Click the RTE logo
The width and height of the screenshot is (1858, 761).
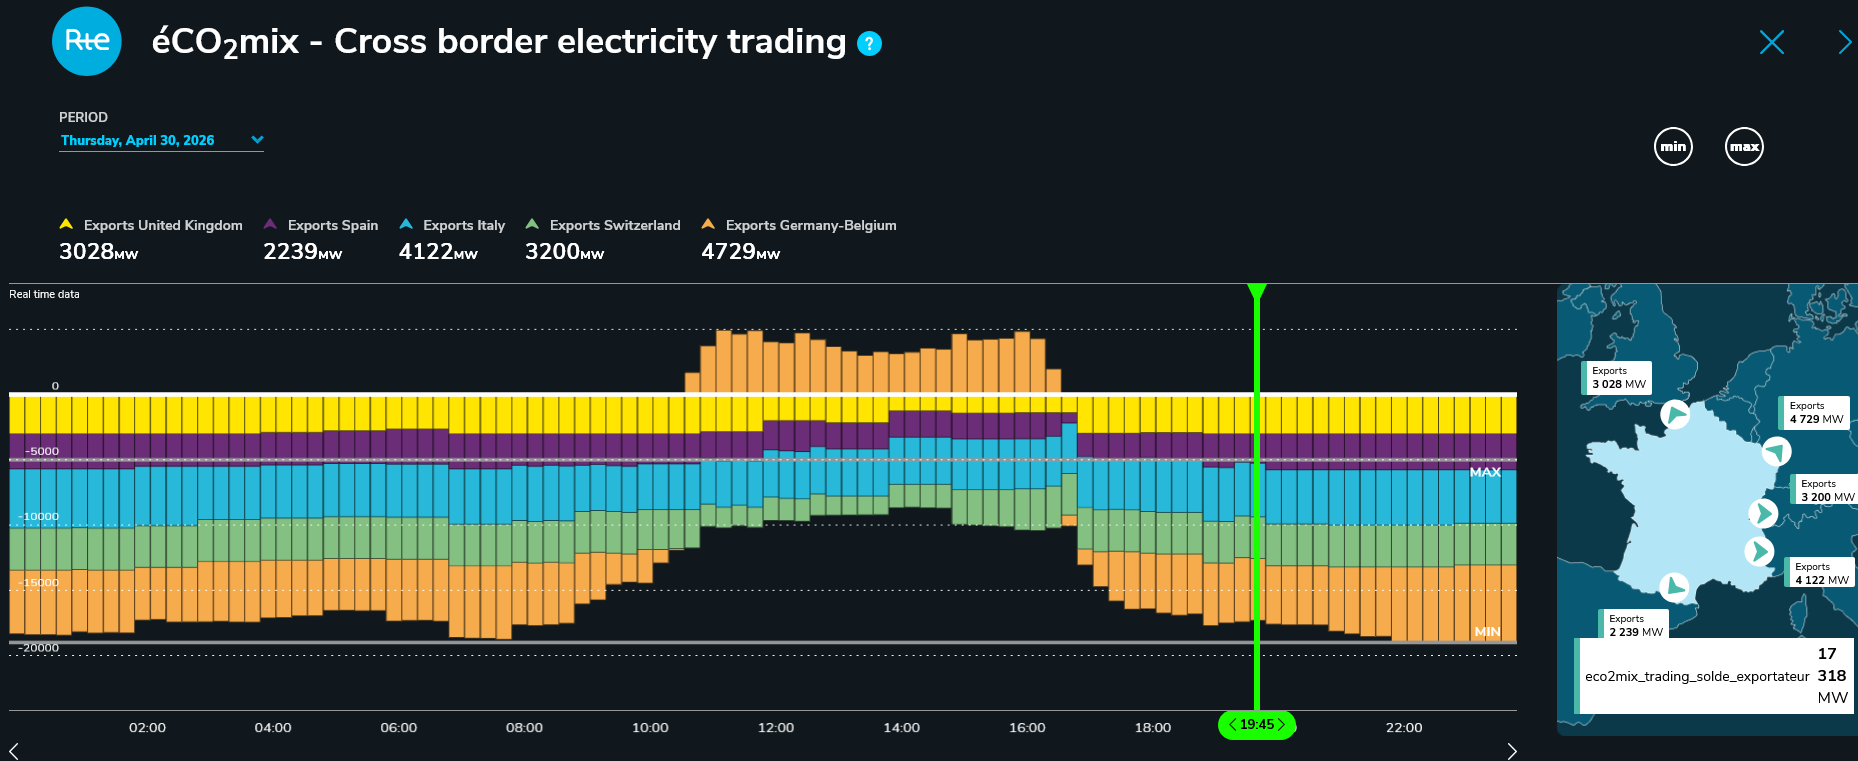pyautogui.click(x=87, y=41)
